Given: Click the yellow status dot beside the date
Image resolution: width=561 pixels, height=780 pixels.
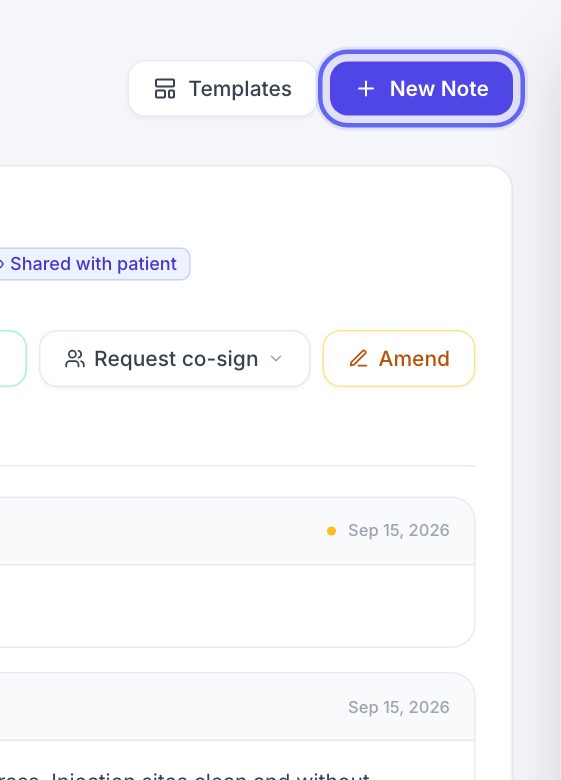Looking at the screenshot, I should [331, 531].
